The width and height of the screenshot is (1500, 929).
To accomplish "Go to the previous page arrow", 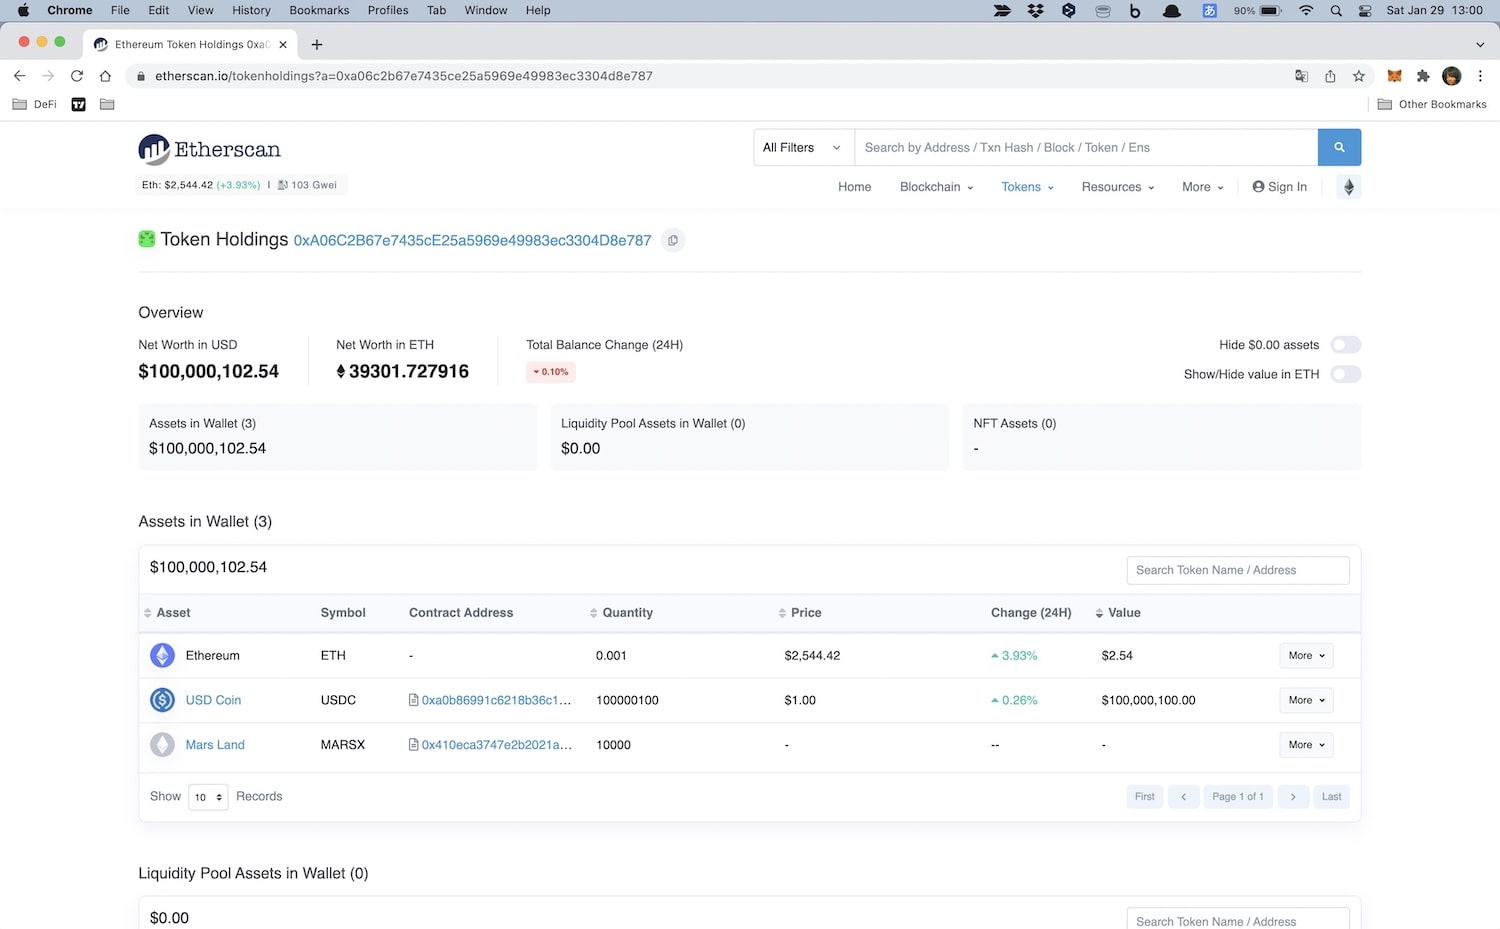I will (1183, 797).
